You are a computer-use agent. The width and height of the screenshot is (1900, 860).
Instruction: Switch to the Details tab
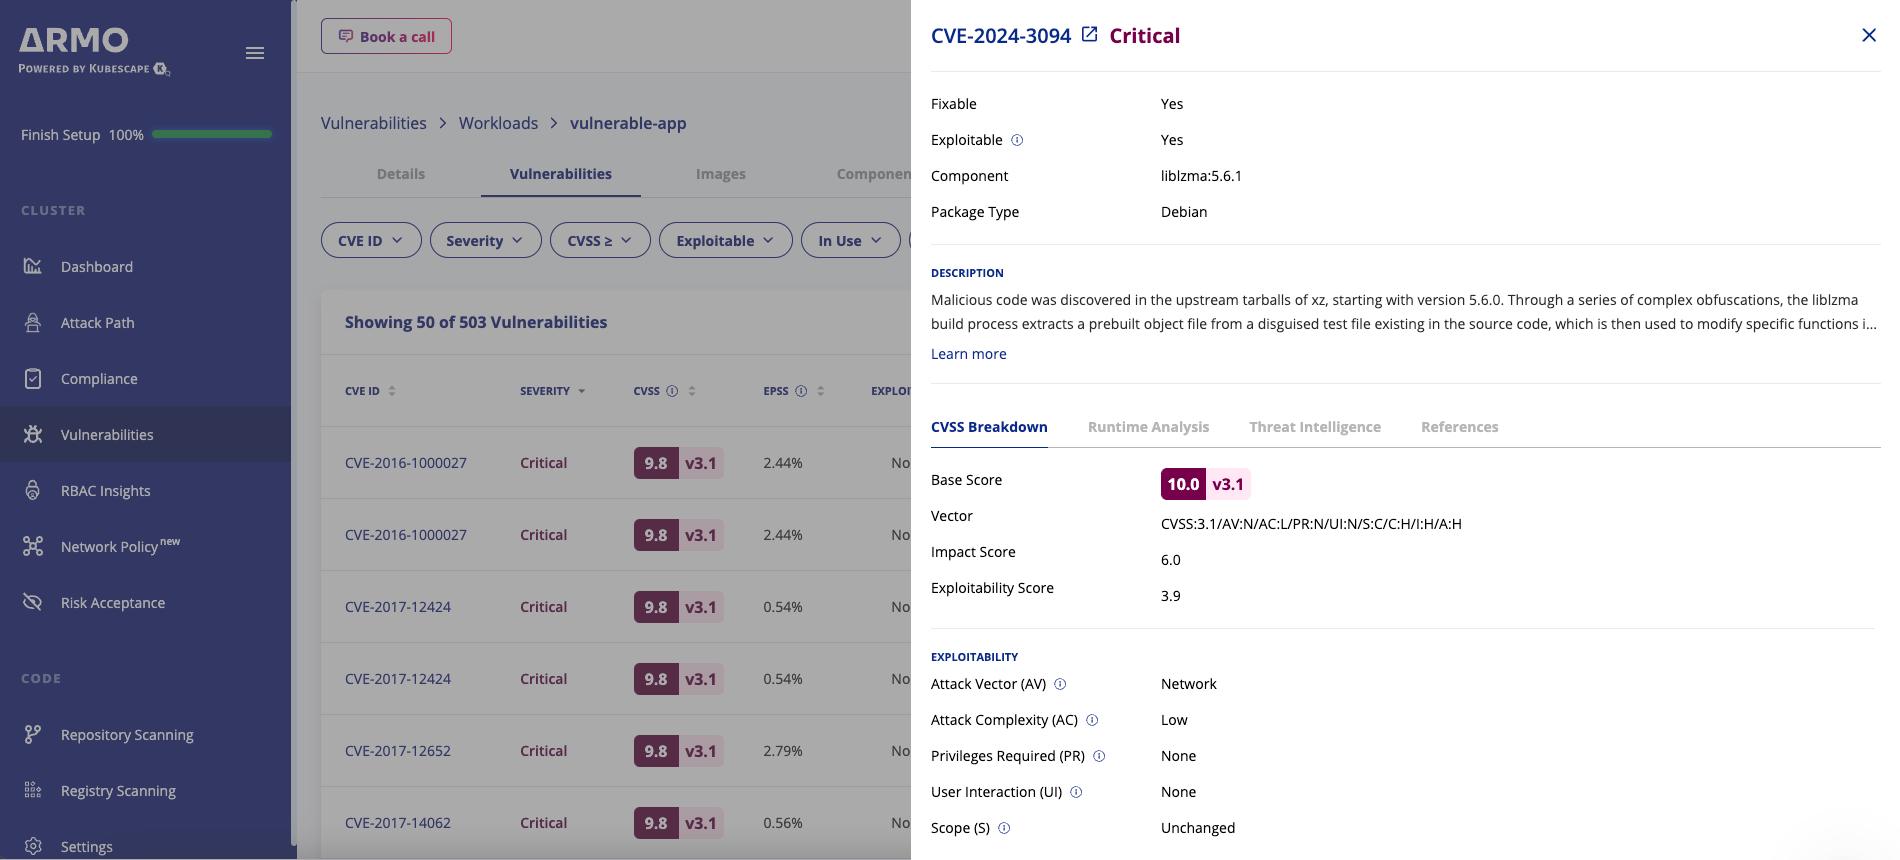(401, 174)
